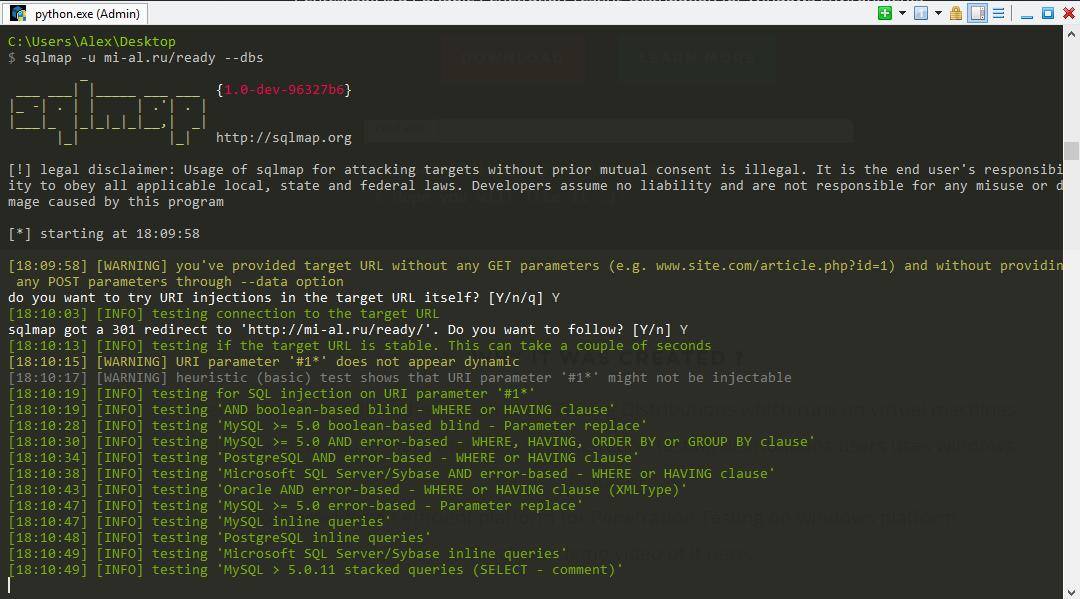Viewport: 1080px width, 599px height.
Task: Click the 'heuristic (basic) test shows' warning line
Action: click(399, 377)
